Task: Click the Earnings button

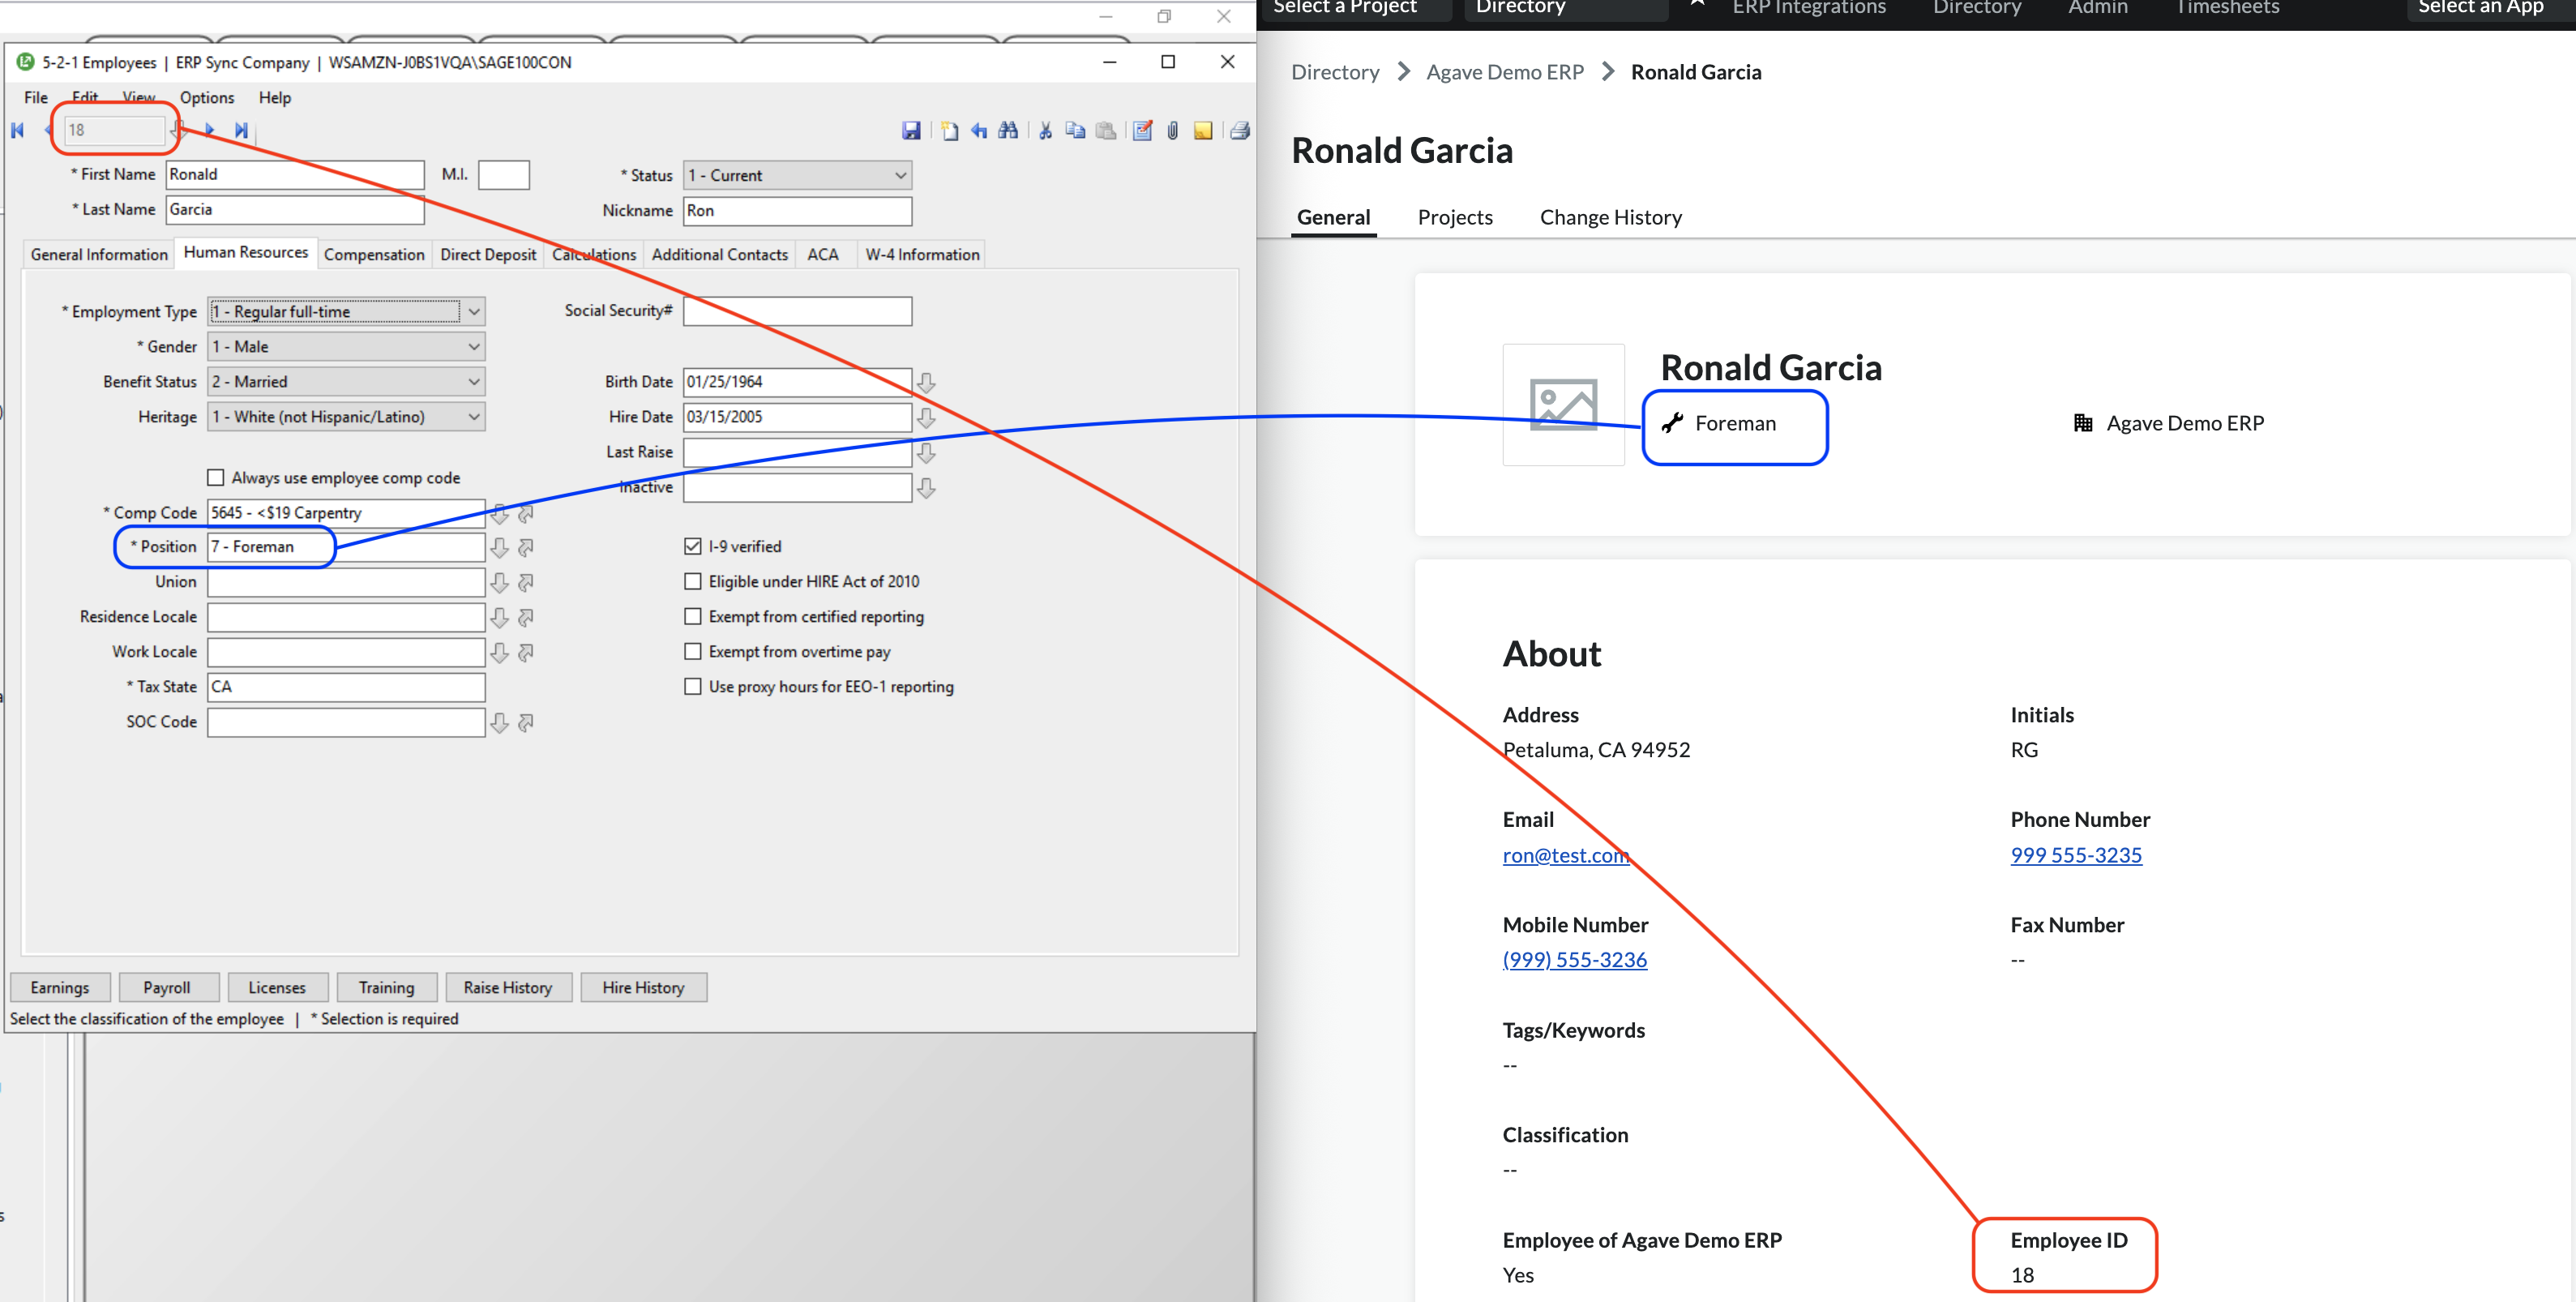Action: point(60,988)
